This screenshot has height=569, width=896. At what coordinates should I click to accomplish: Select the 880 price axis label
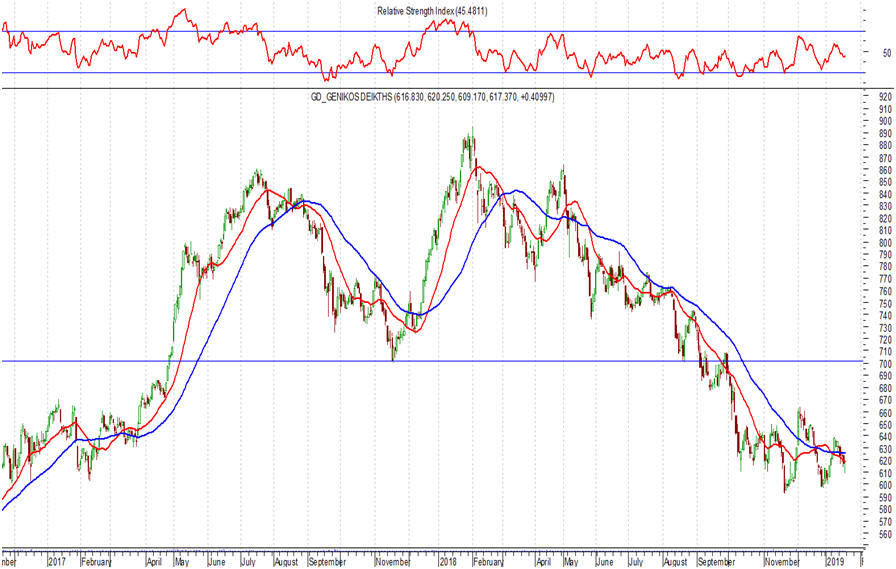(885, 146)
